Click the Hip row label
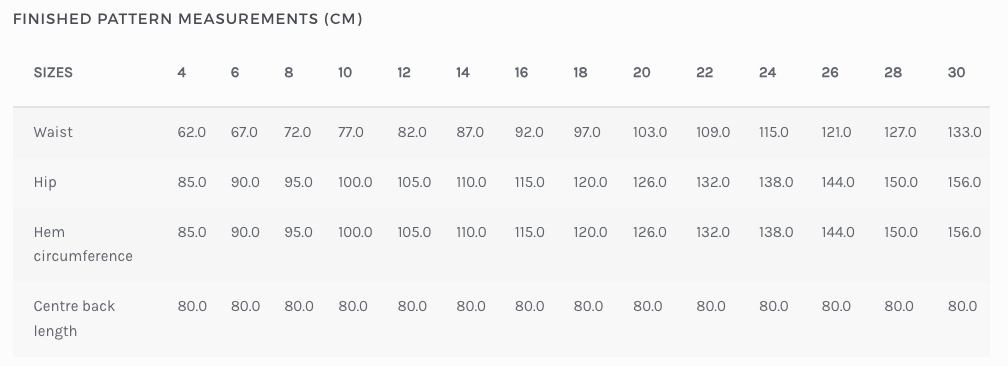 coord(45,182)
